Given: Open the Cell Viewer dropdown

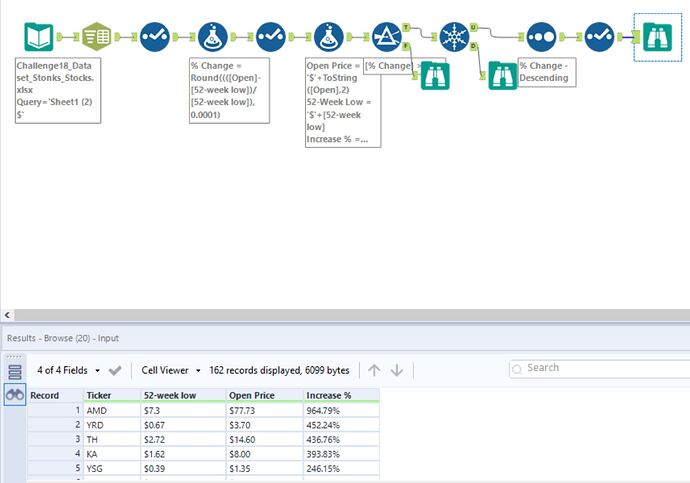Looking at the screenshot, I should coord(172,370).
